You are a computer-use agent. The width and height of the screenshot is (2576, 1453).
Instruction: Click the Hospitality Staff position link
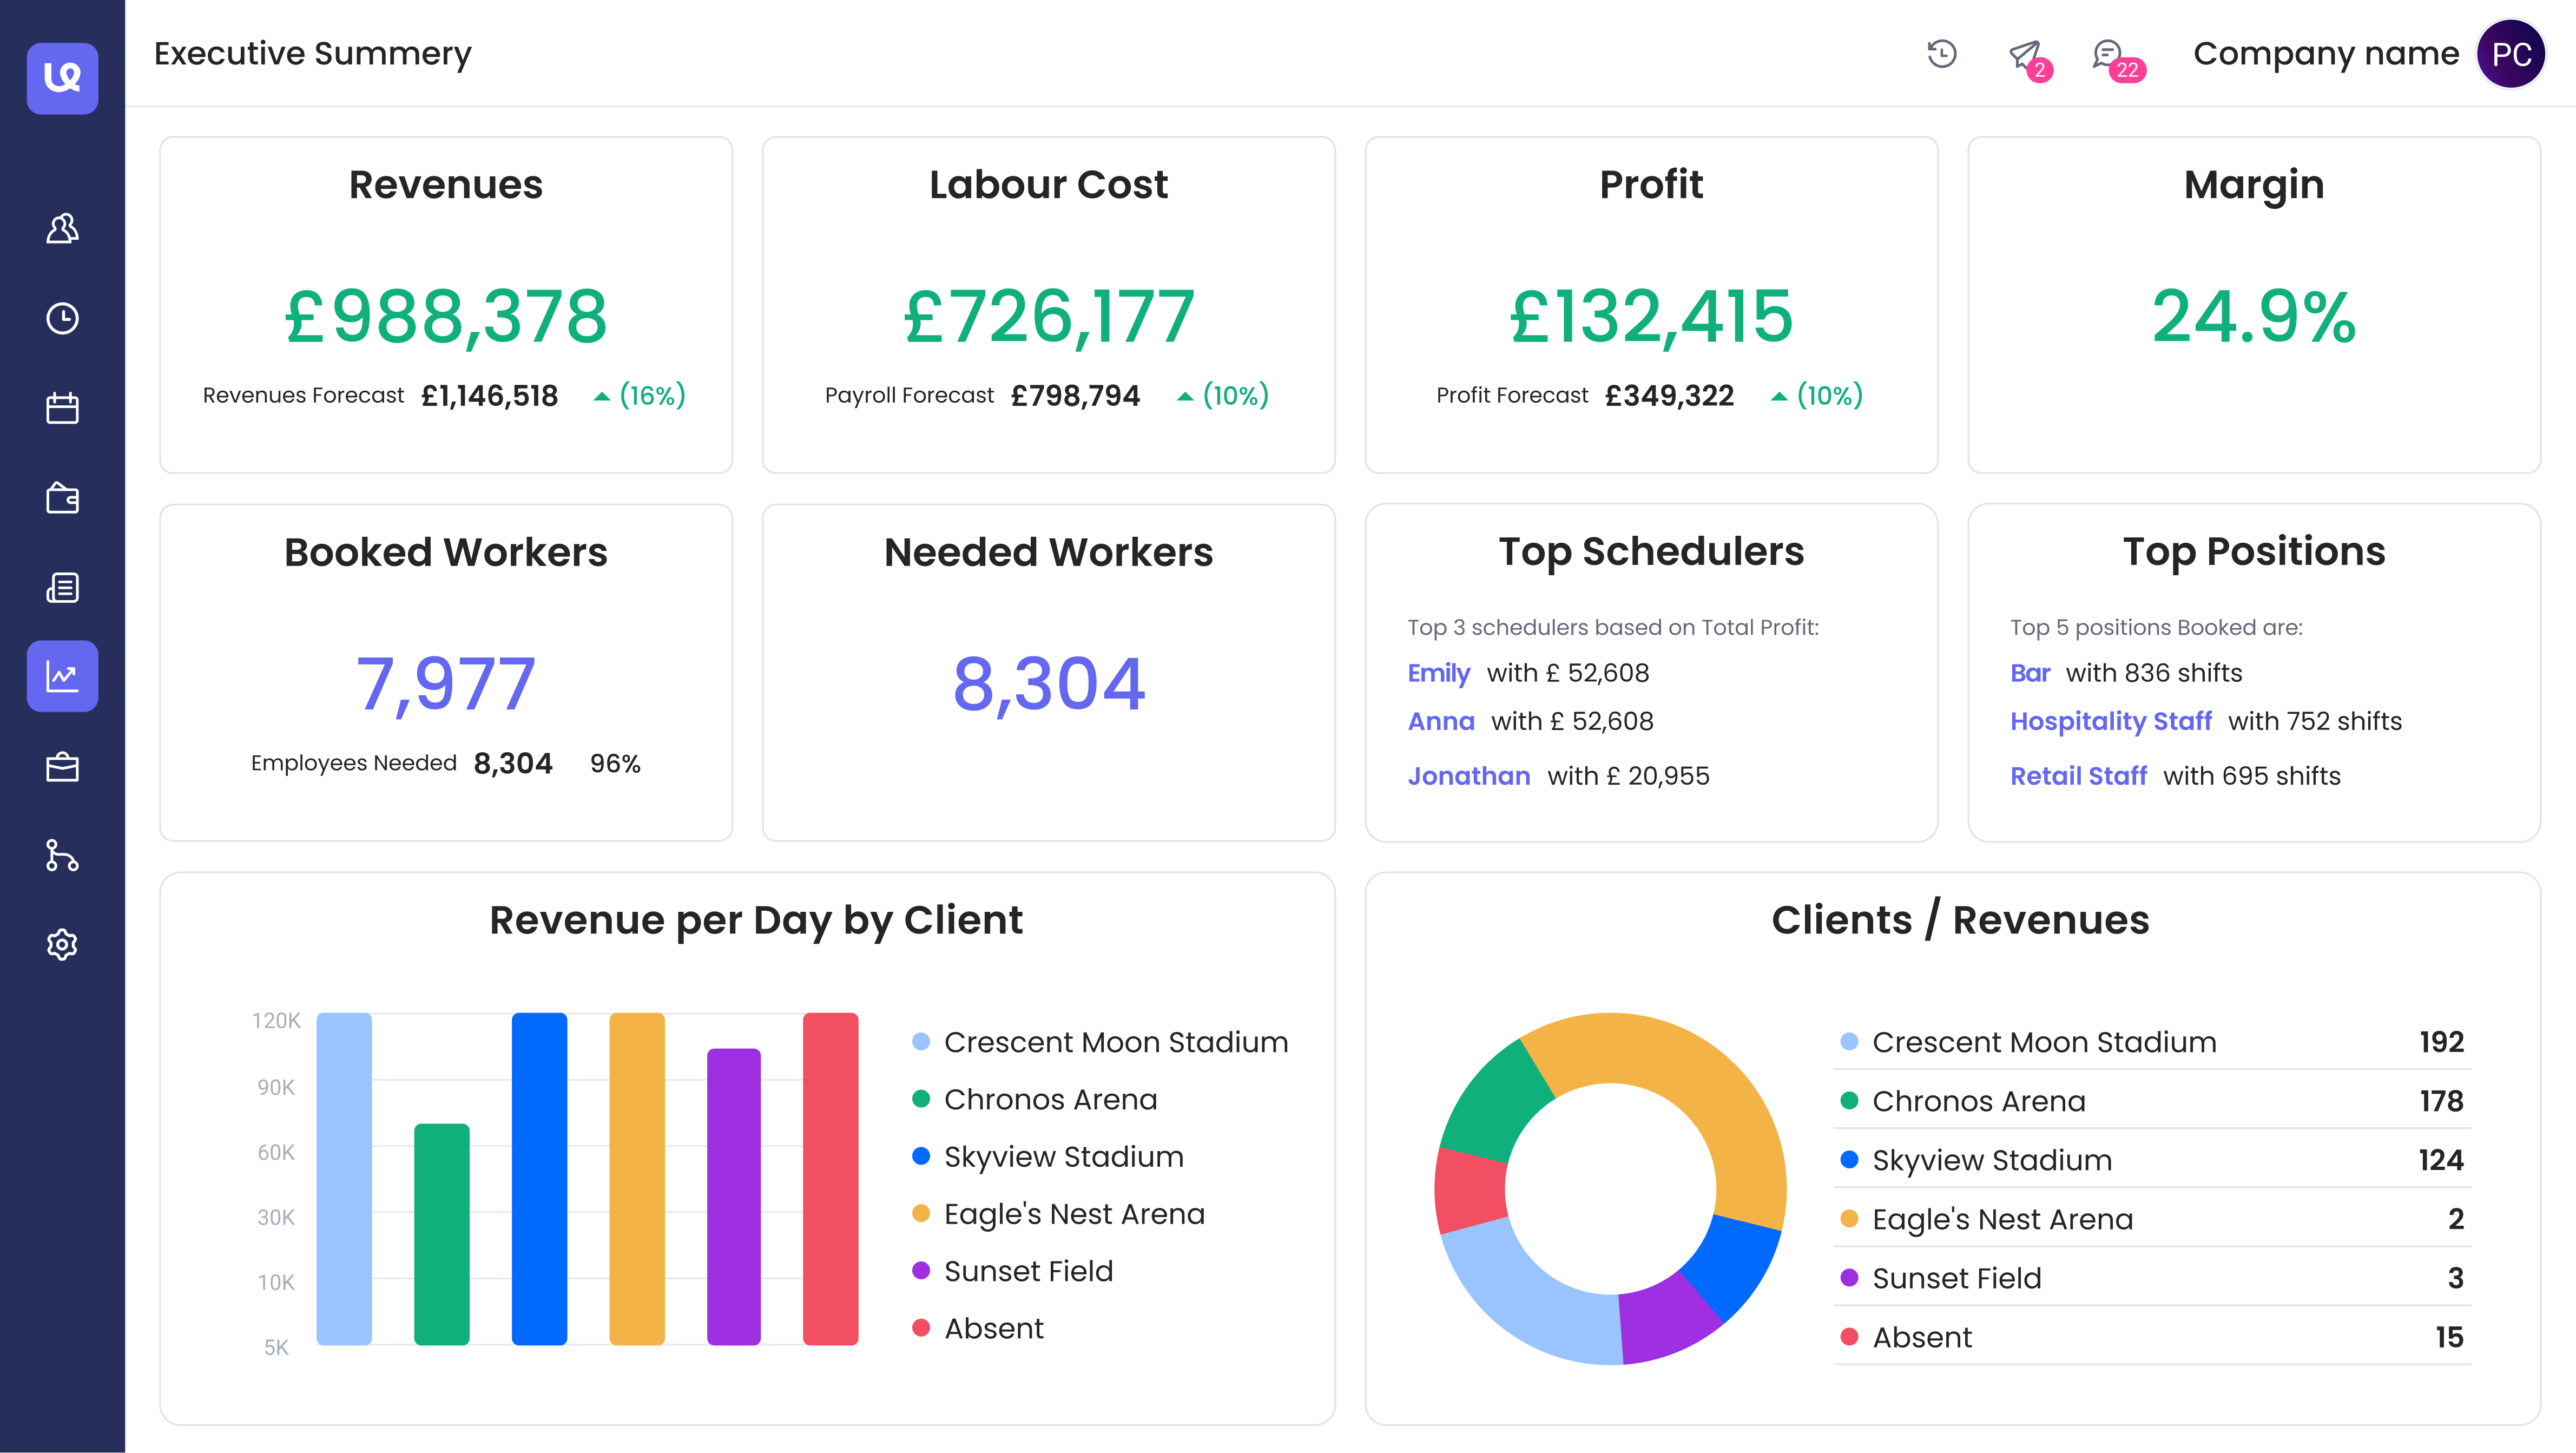point(2110,721)
